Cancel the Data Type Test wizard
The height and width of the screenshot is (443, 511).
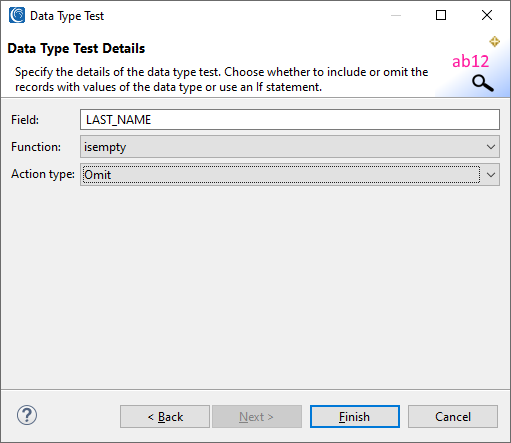tap(453, 417)
